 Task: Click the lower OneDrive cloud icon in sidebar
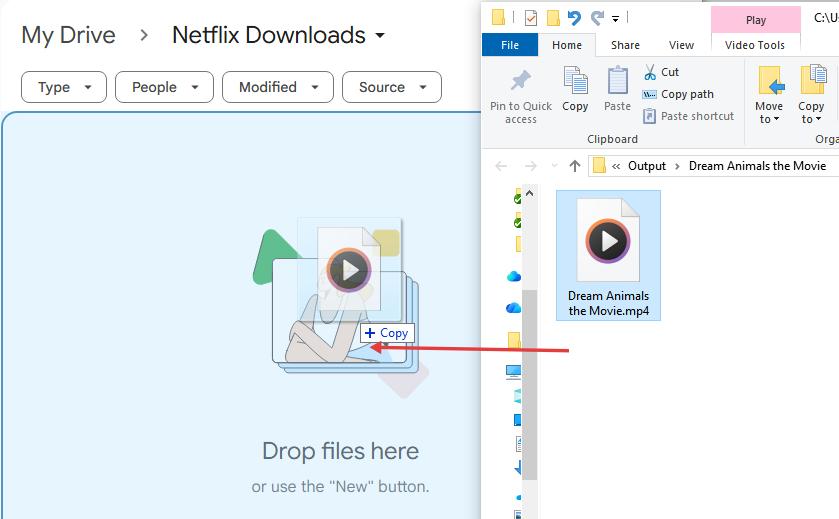click(513, 308)
